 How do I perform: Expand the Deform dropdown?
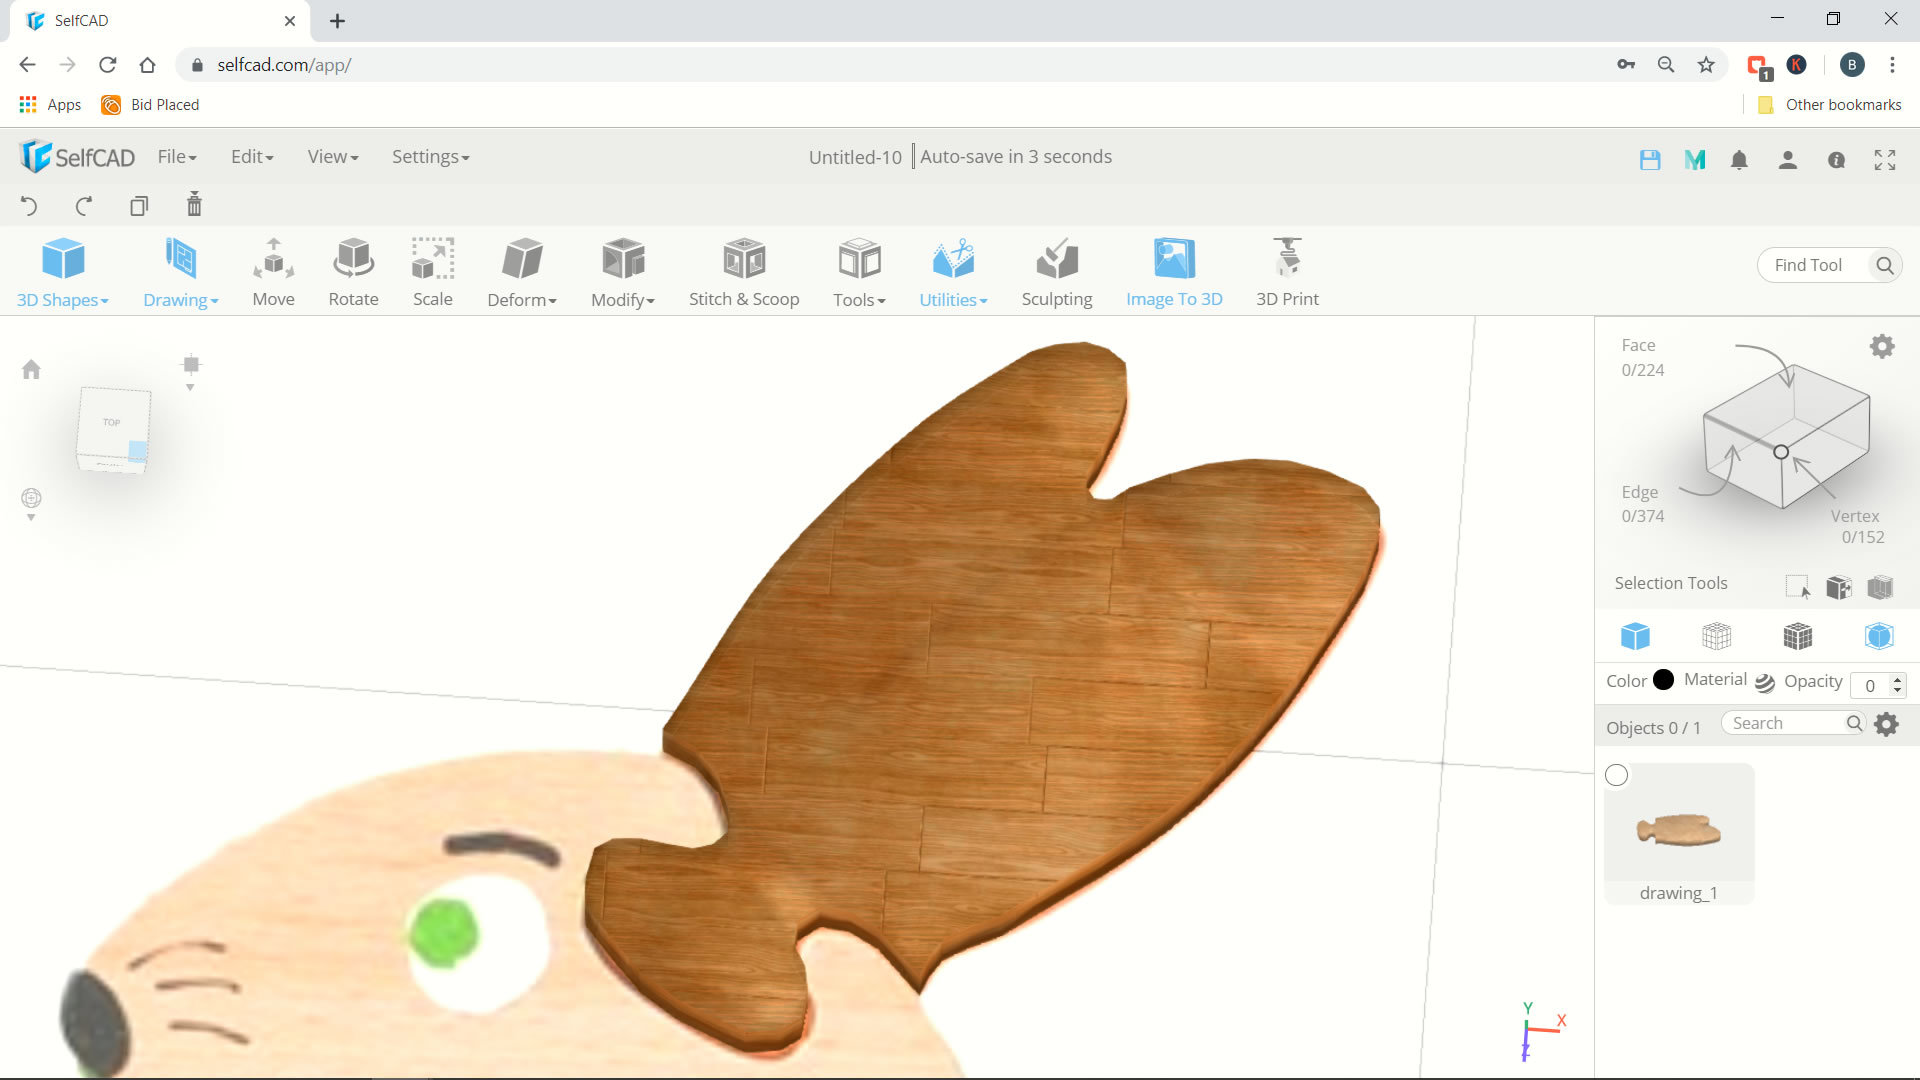522,273
